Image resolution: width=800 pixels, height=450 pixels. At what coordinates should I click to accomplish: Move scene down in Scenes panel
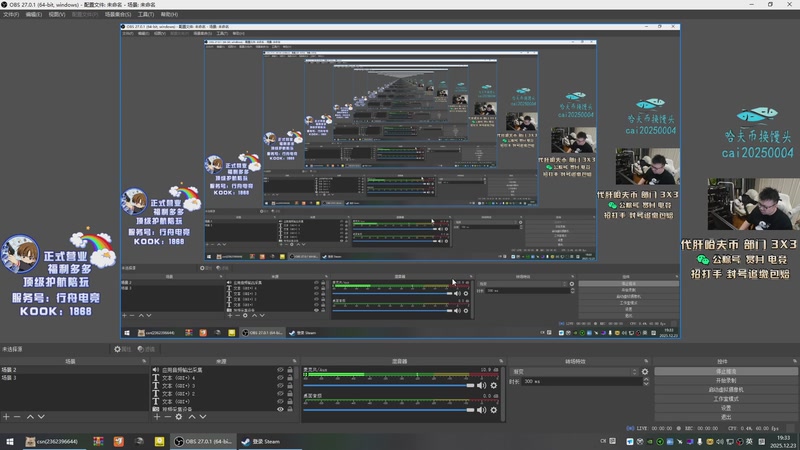pyautogui.click(x=41, y=417)
